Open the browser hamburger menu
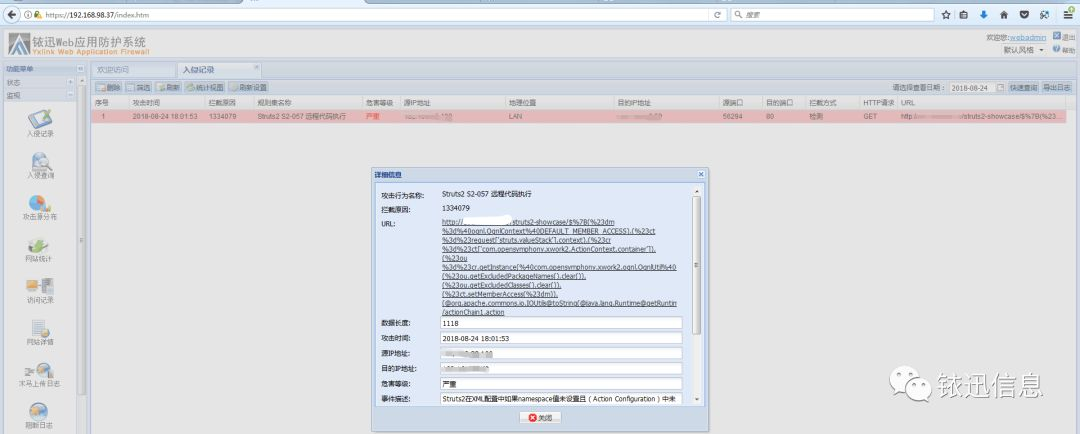The image size is (1080, 434). tap(1068, 14)
